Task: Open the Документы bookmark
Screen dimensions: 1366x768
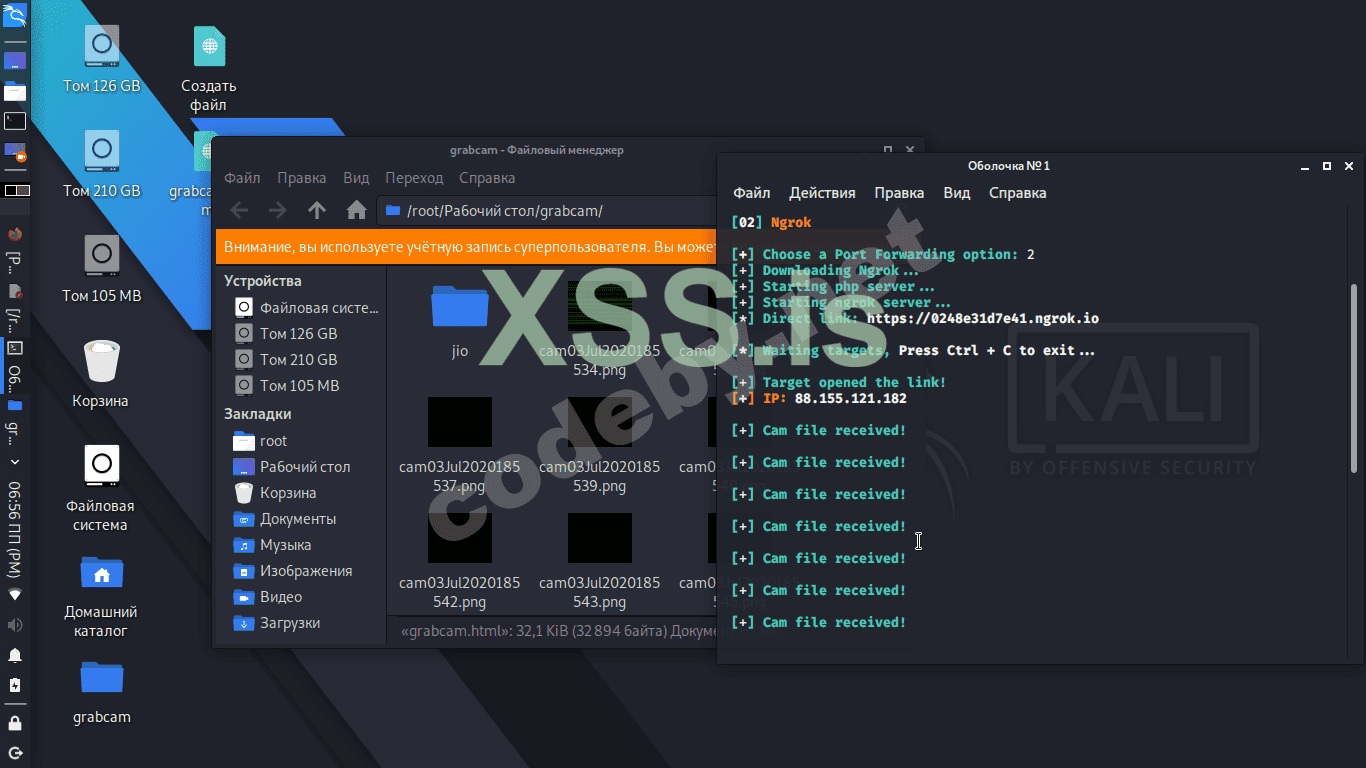Action: 285,519
